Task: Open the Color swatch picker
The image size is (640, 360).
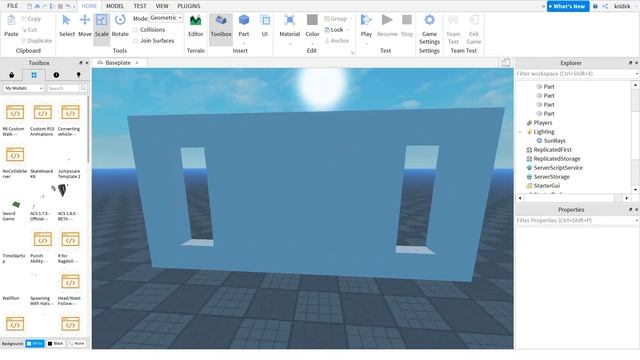Action: (312, 25)
